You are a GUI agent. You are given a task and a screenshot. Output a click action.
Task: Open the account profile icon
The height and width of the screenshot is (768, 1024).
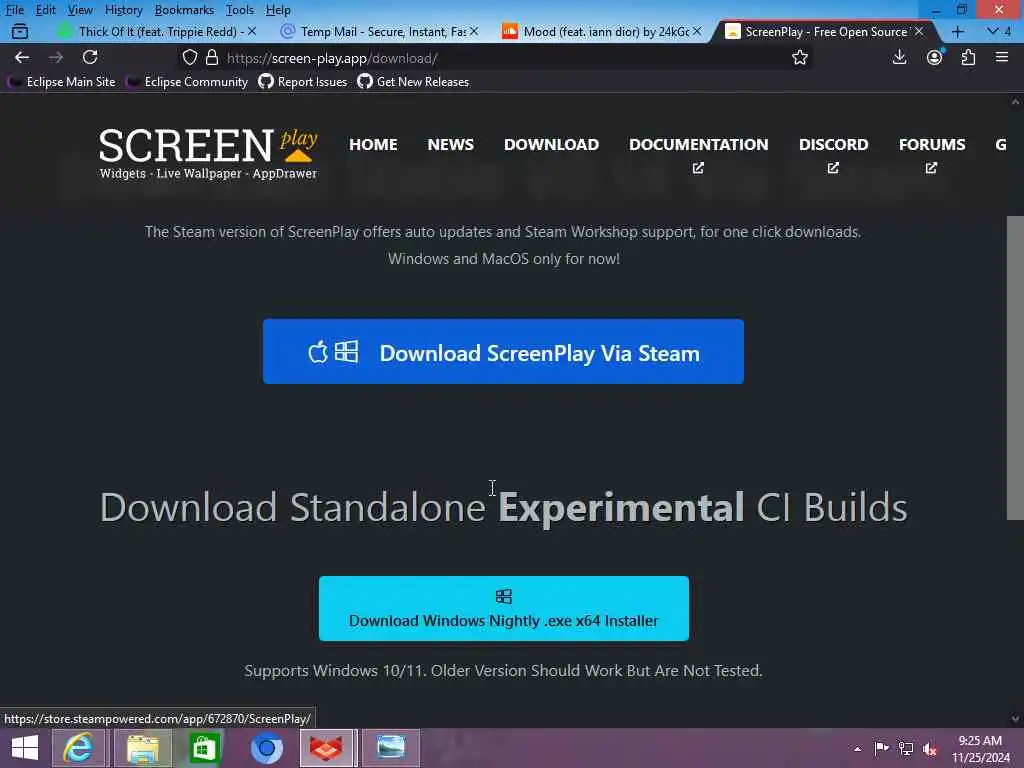pyautogui.click(x=935, y=57)
